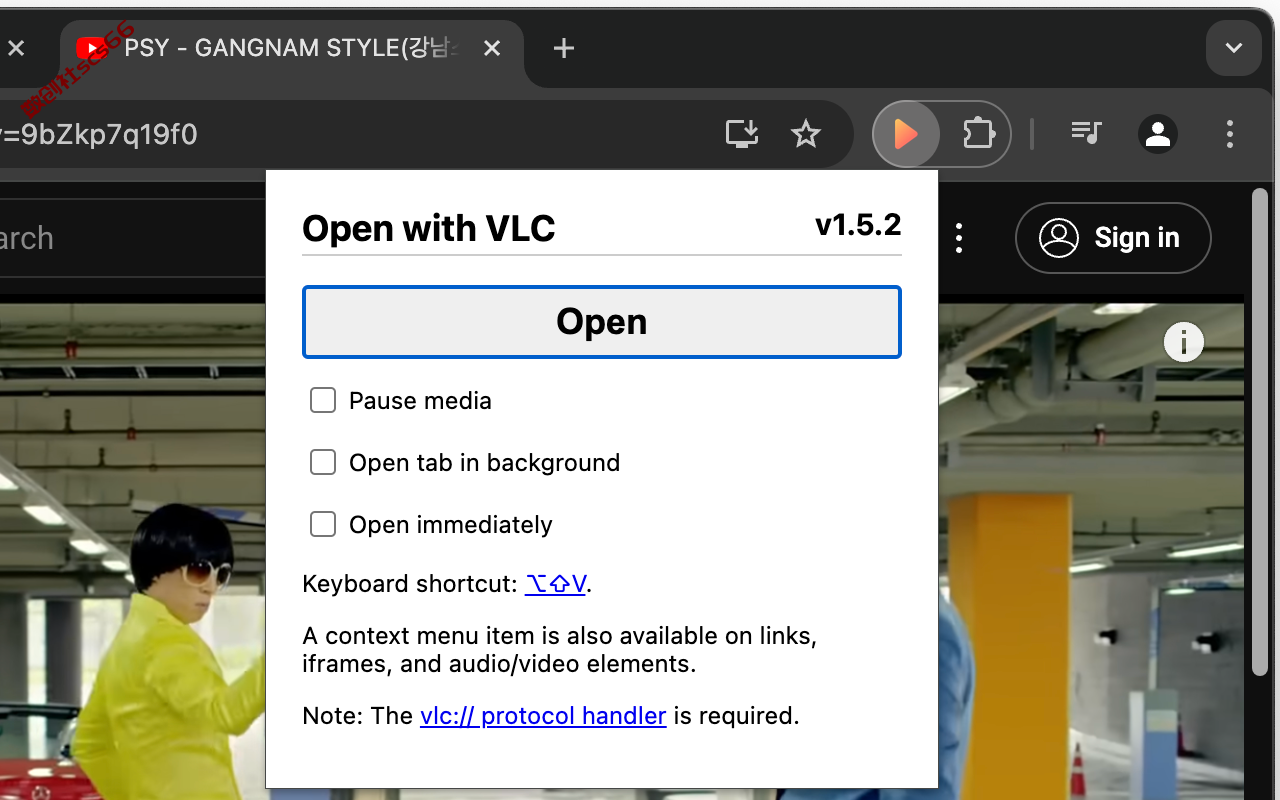Open Chrome's three-dot menu
This screenshot has height=800, width=1280.
(1230, 133)
